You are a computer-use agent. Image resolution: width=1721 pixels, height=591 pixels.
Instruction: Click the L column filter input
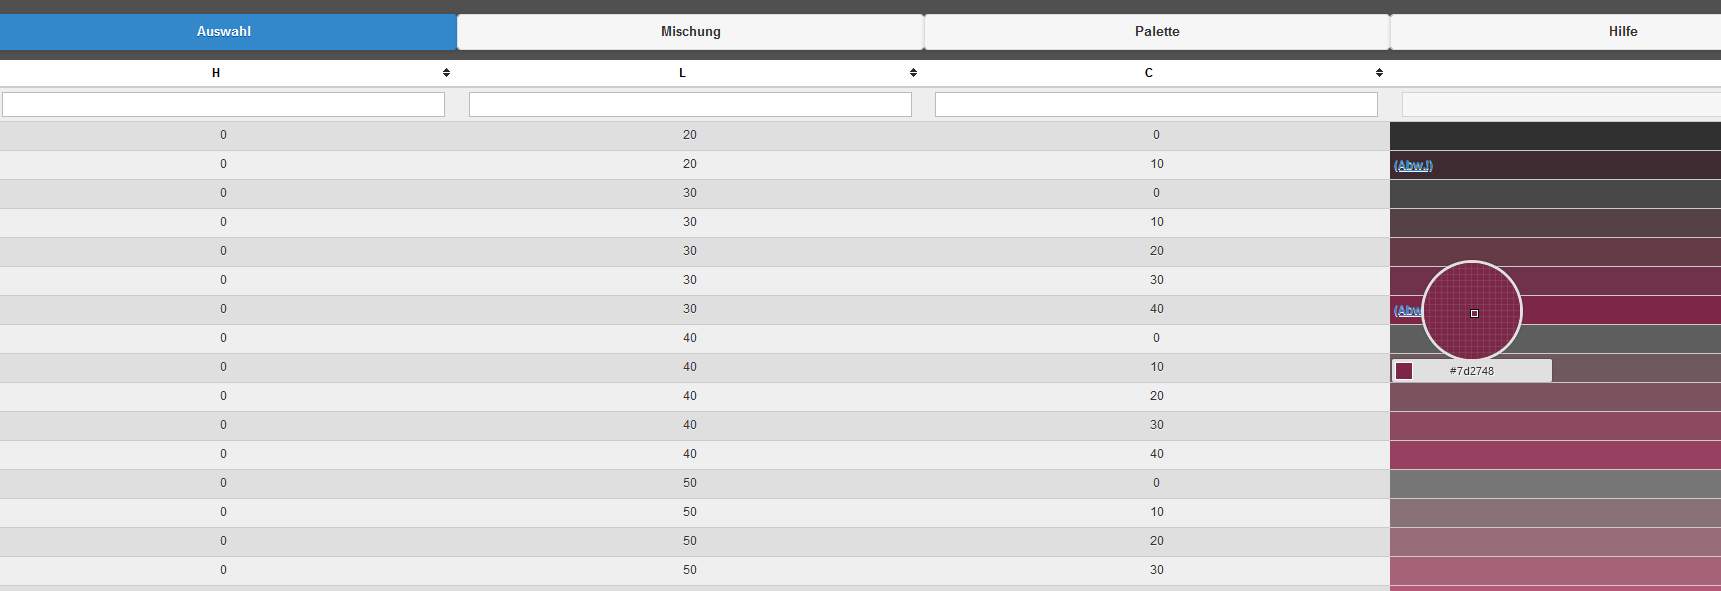point(690,105)
